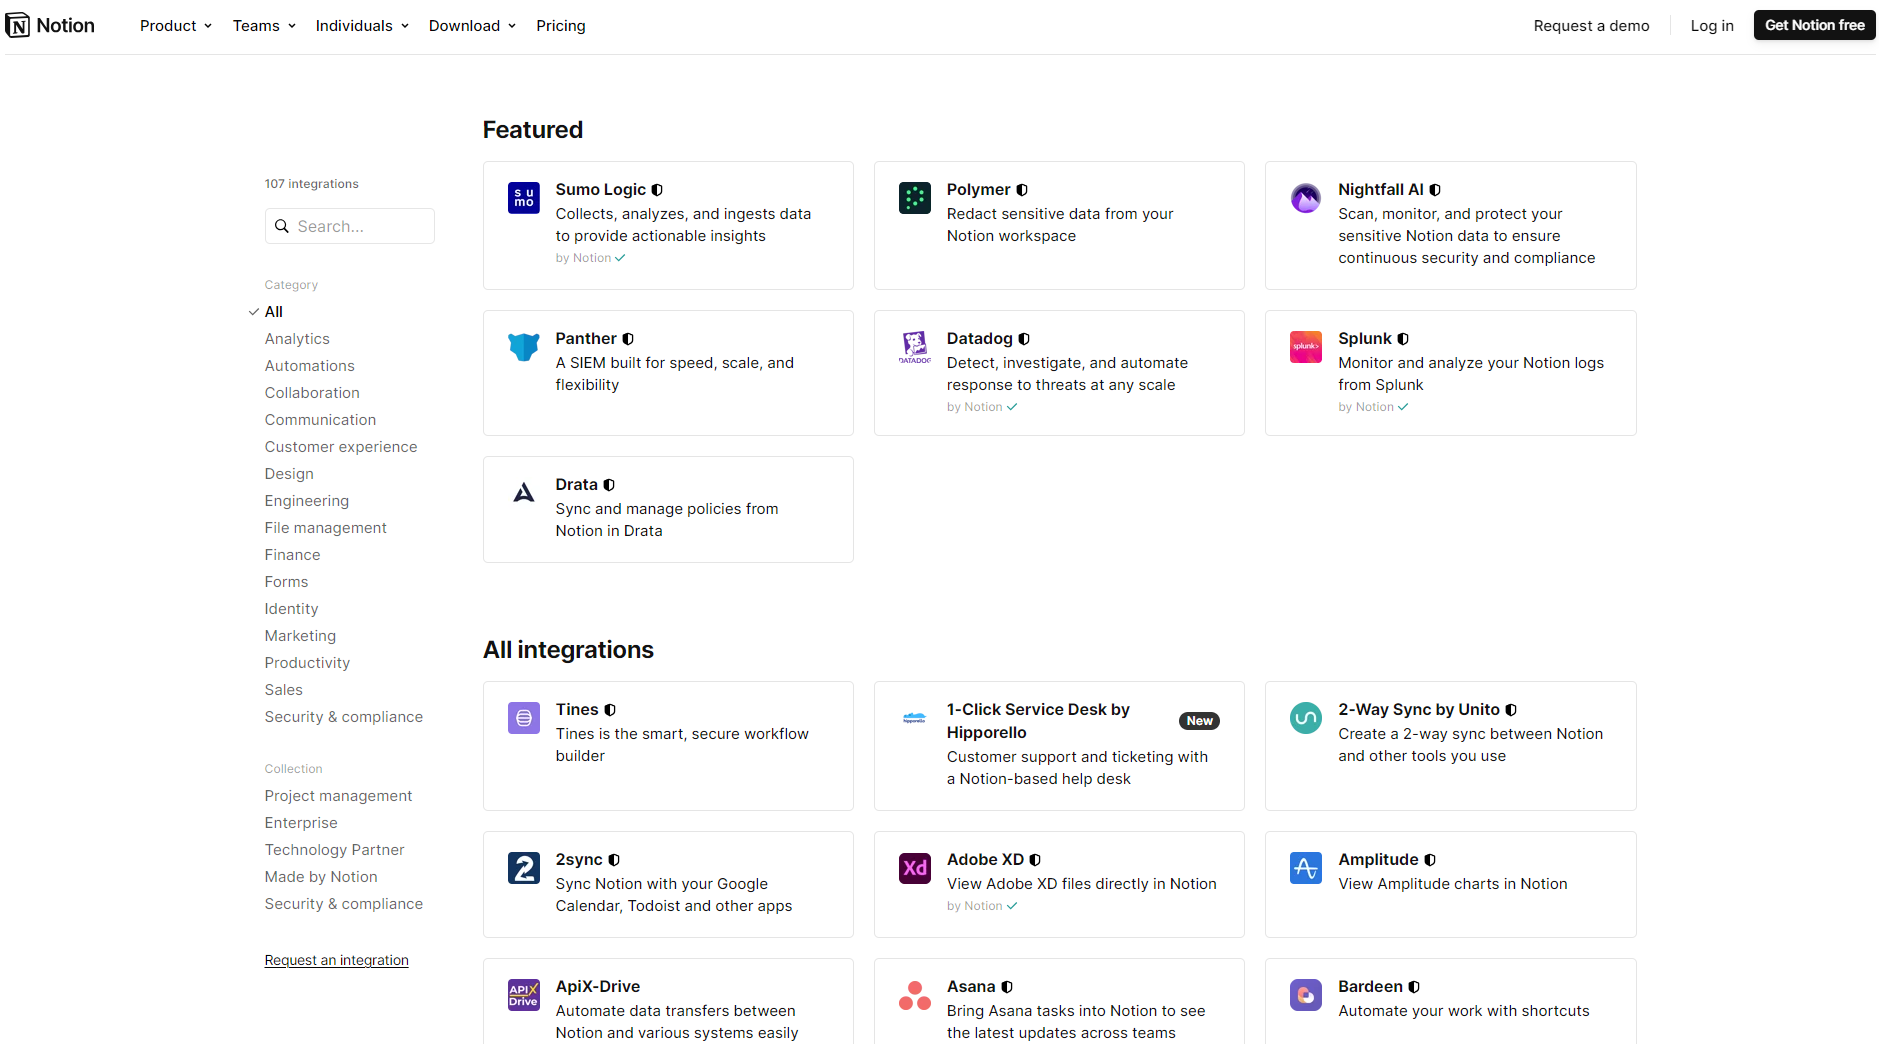Click the badge beside Datadog title
This screenshot has height=1044, width=1879.
[1024, 339]
